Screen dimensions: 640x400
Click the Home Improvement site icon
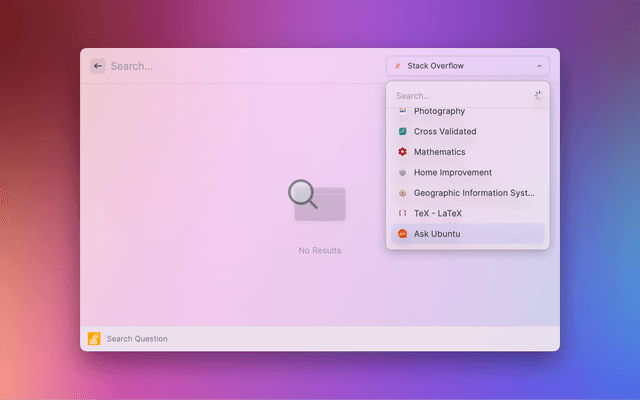point(402,172)
